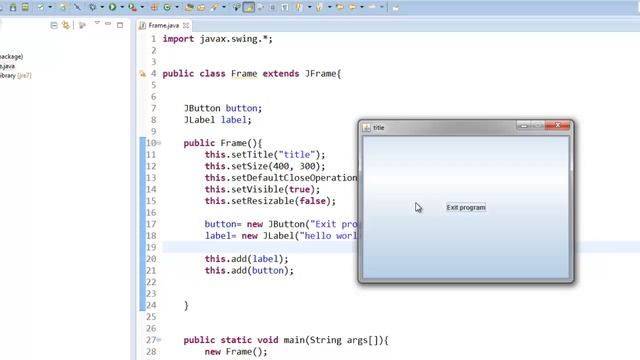Click the this.setTitle("title"); line
This screenshot has width=640, height=360.
click(265, 155)
